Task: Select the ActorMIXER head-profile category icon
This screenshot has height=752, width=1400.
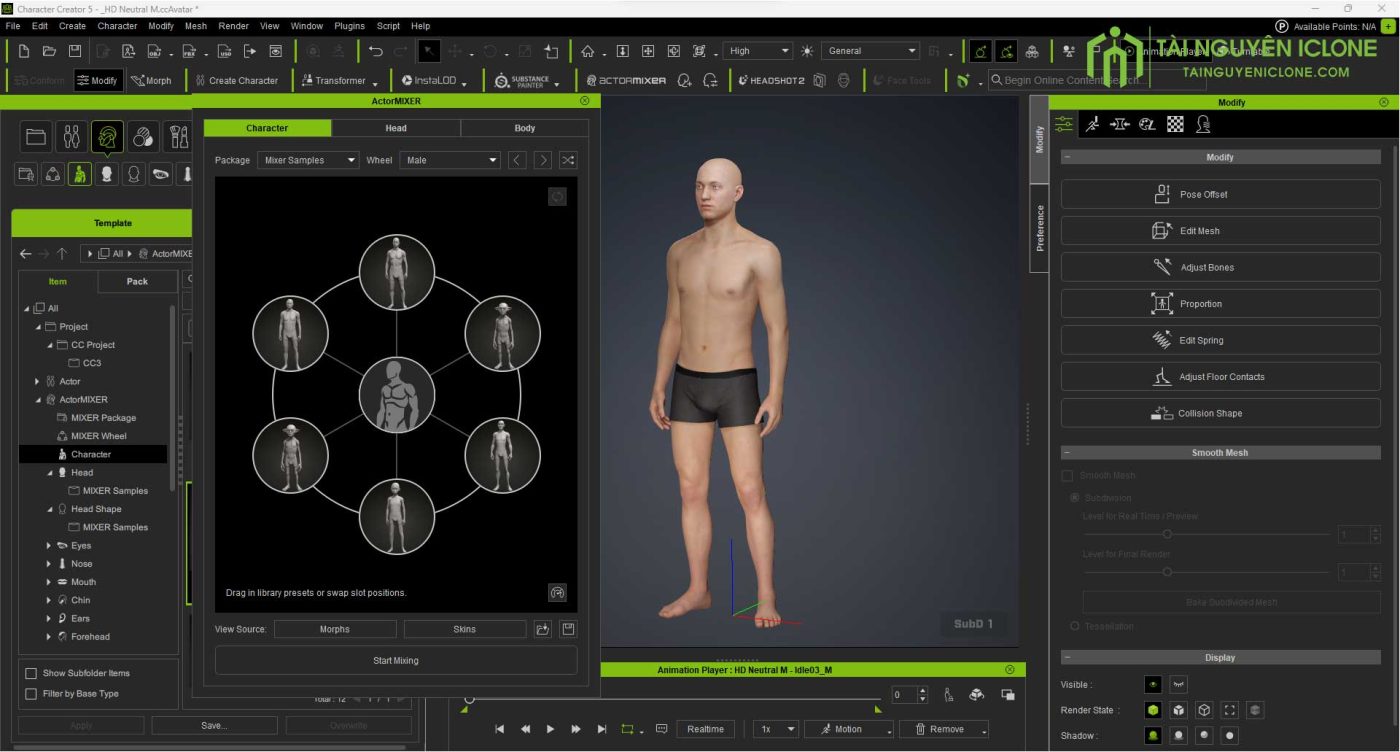Action: [x=107, y=136]
